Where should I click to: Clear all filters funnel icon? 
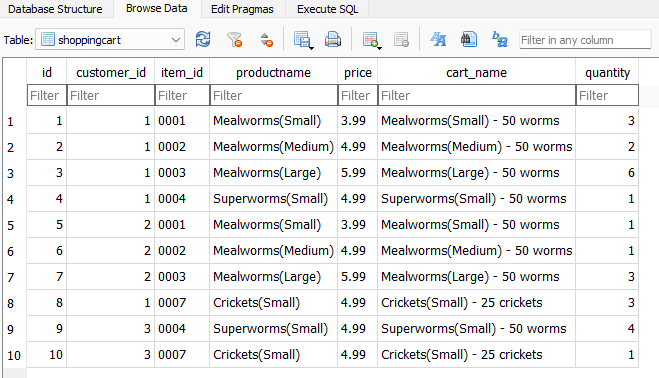tap(235, 40)
